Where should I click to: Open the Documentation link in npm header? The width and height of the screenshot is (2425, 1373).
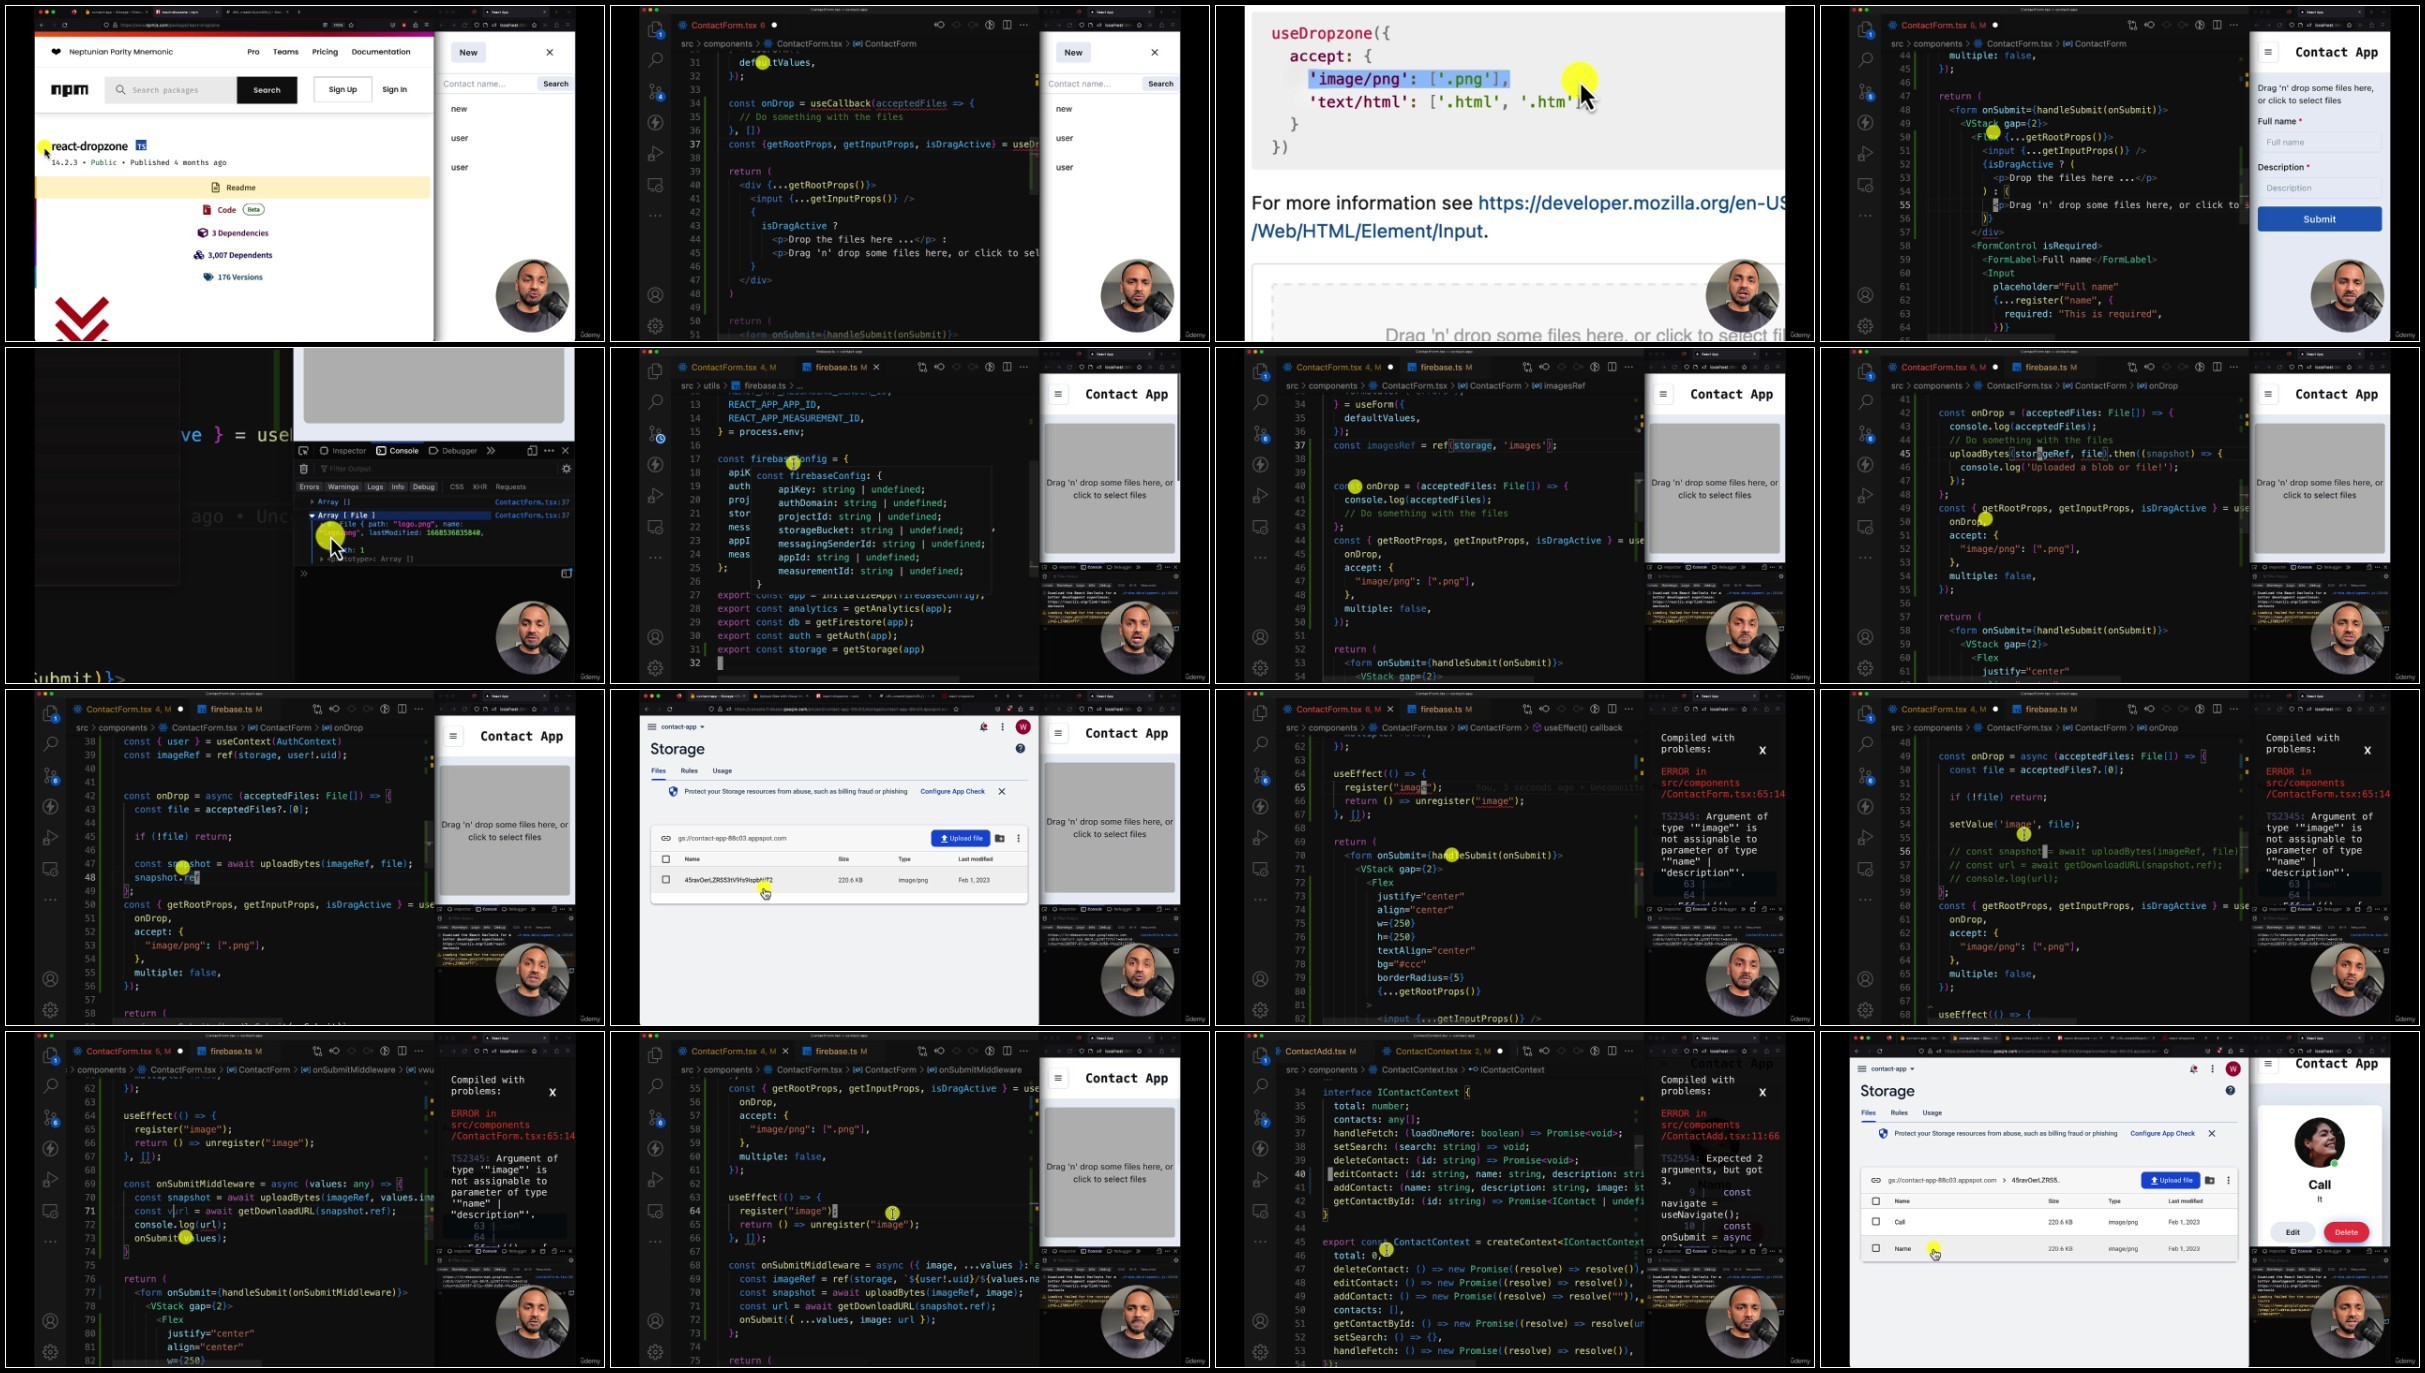click(x=381, y=52)
